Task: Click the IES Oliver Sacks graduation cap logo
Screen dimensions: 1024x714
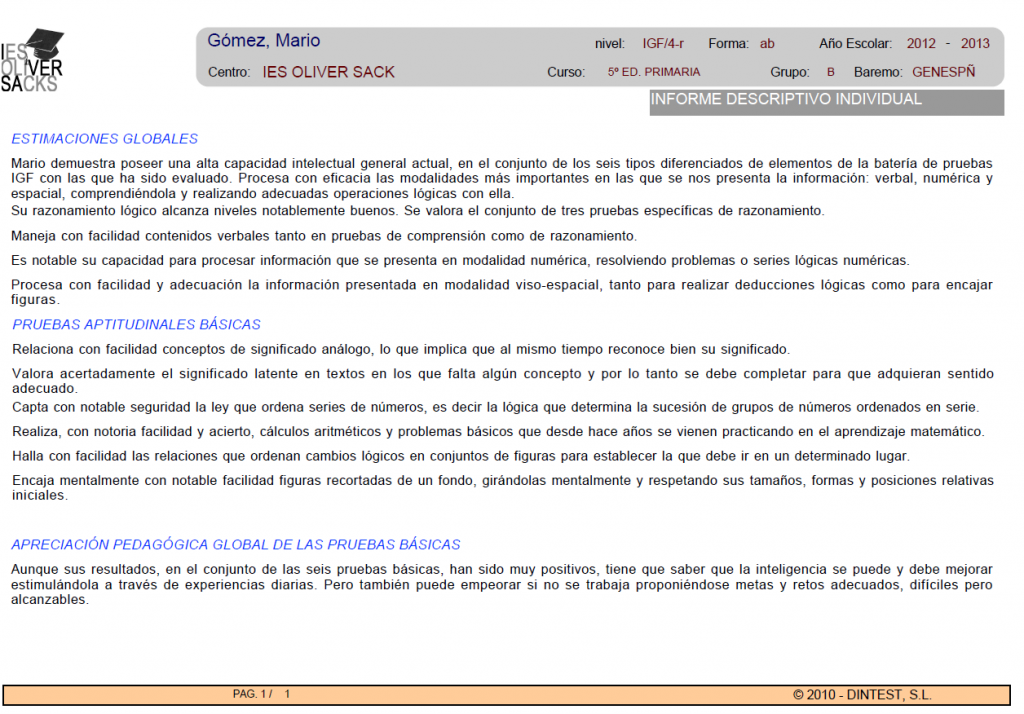Action: click(x=33, y=61)
